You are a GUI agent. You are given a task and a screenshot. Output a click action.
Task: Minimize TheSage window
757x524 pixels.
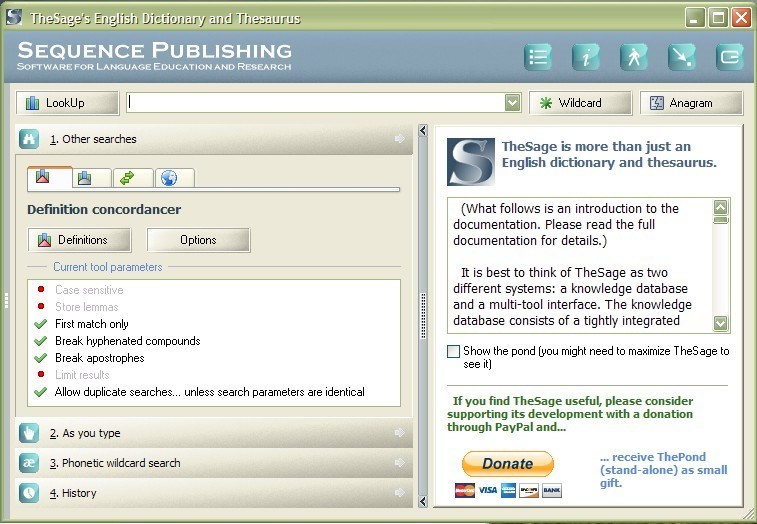[x=695, y=18]
